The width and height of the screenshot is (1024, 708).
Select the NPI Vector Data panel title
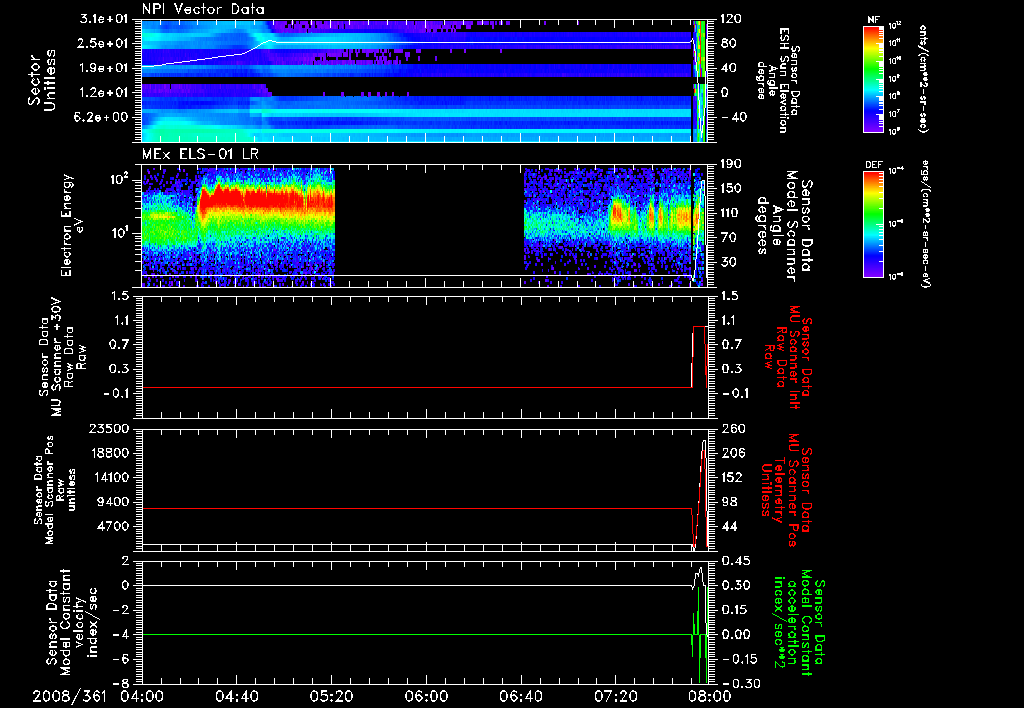pos(204,10)
